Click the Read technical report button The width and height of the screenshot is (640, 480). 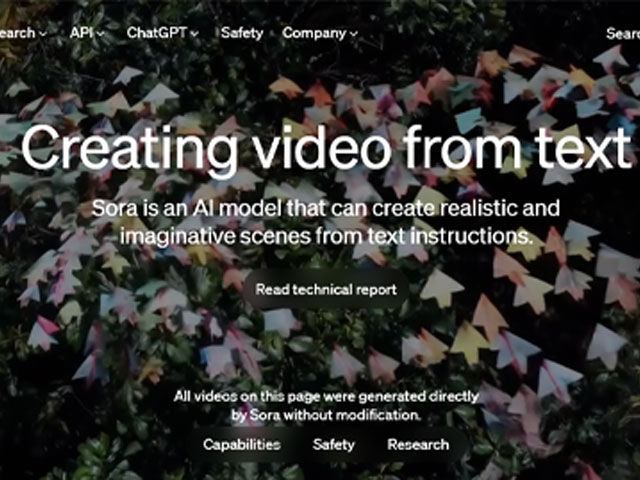click(326, 289)
